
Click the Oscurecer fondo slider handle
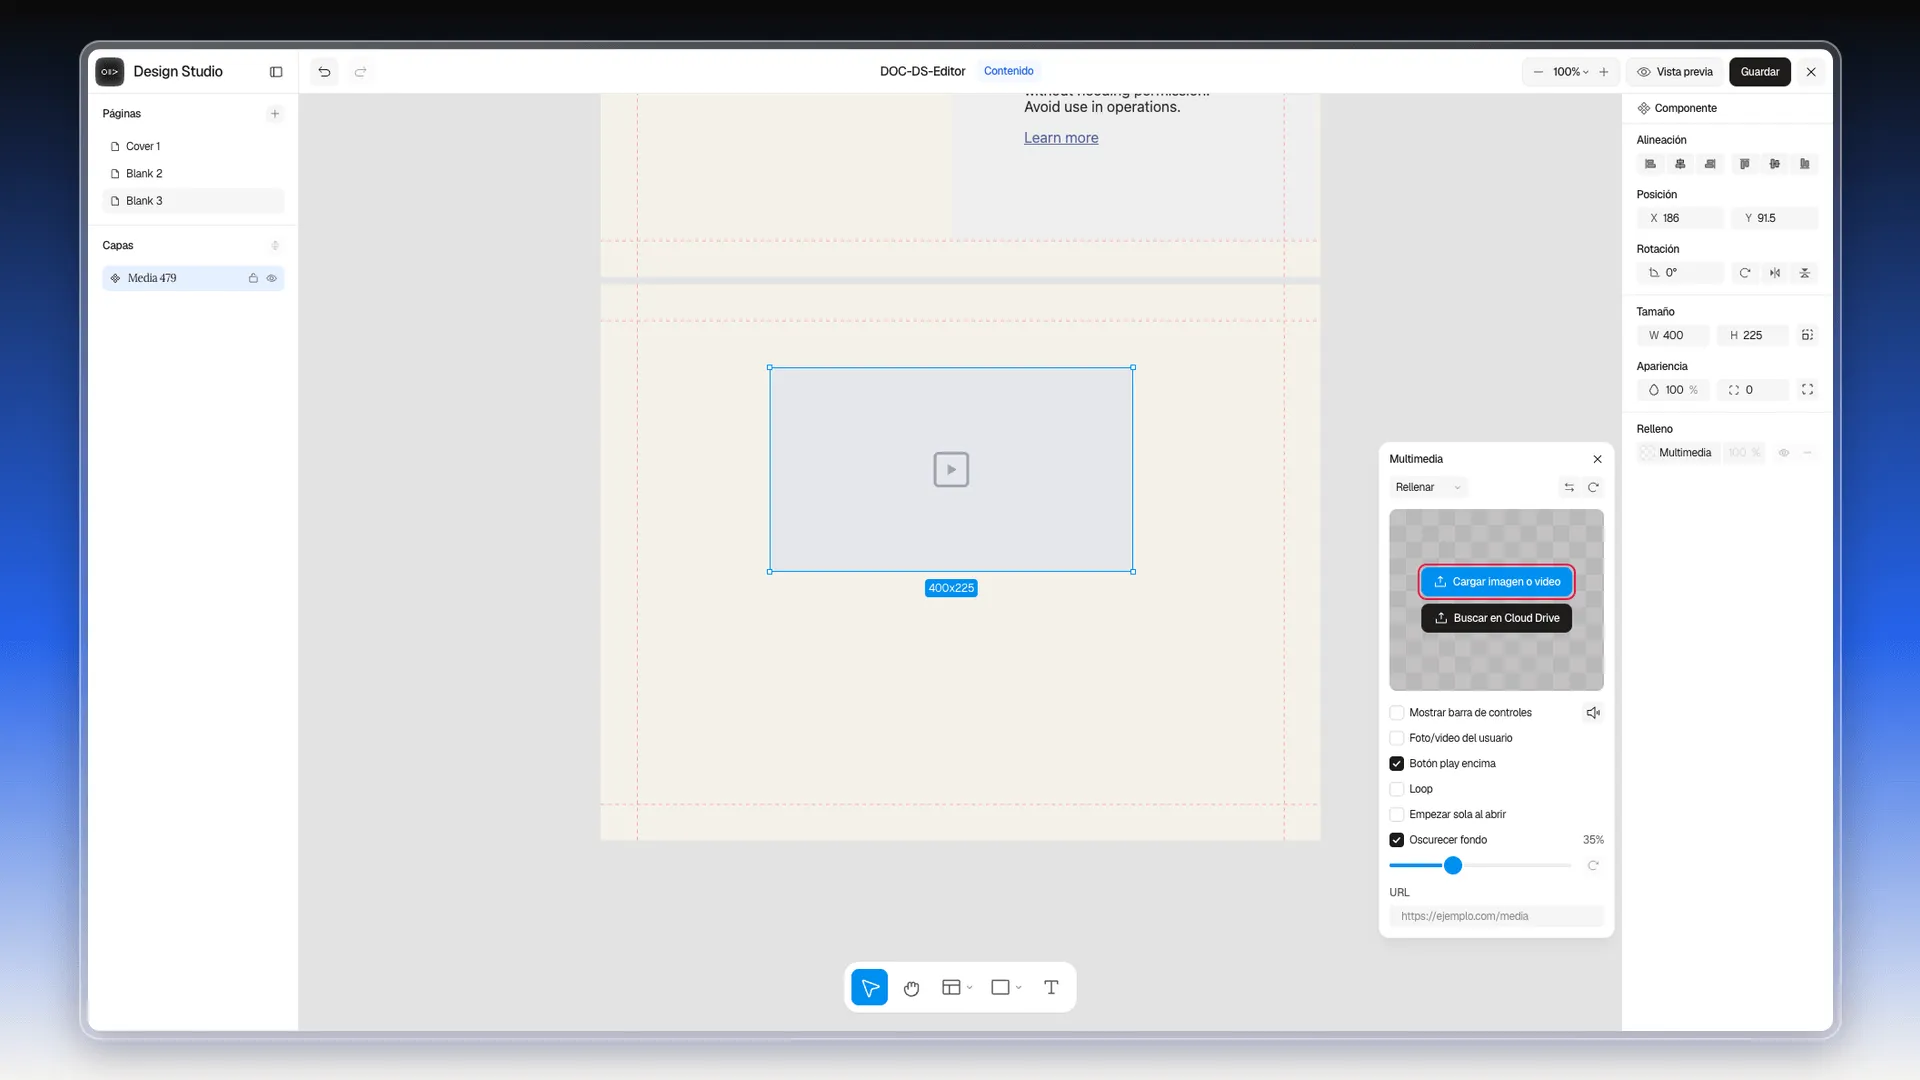click(x=1453, y=866)
